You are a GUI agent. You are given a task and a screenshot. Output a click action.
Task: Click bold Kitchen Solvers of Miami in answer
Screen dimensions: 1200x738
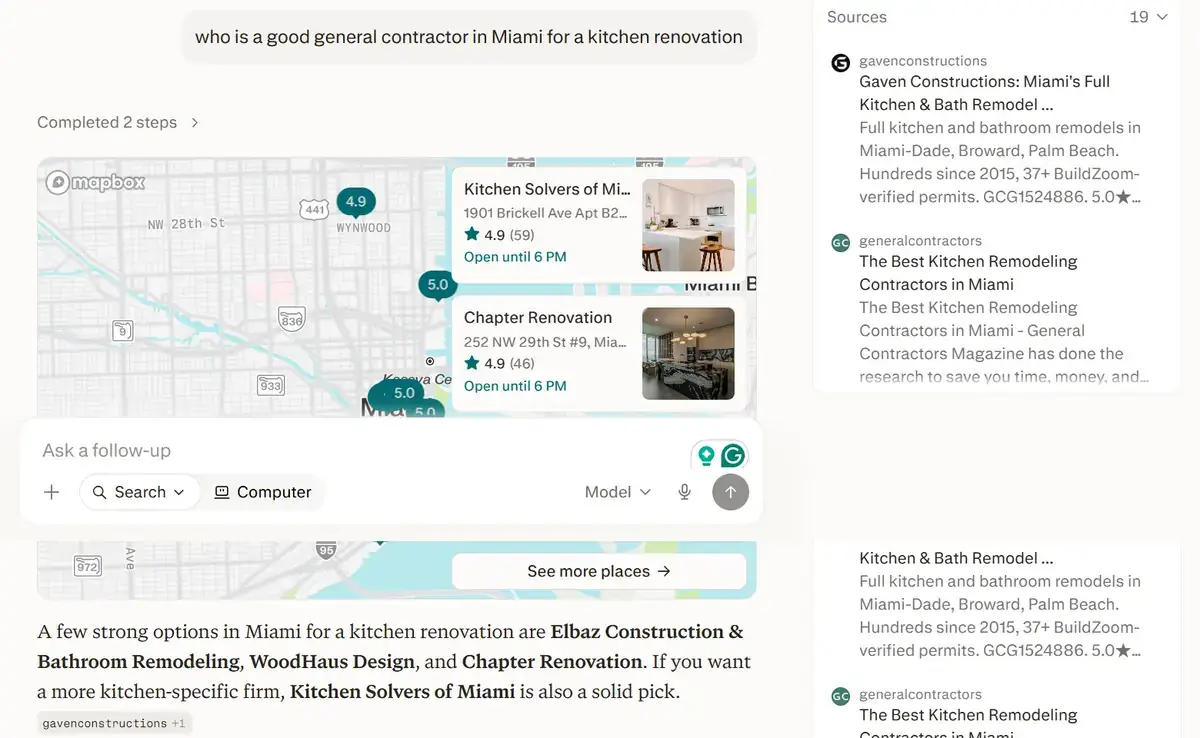[402, 692]
